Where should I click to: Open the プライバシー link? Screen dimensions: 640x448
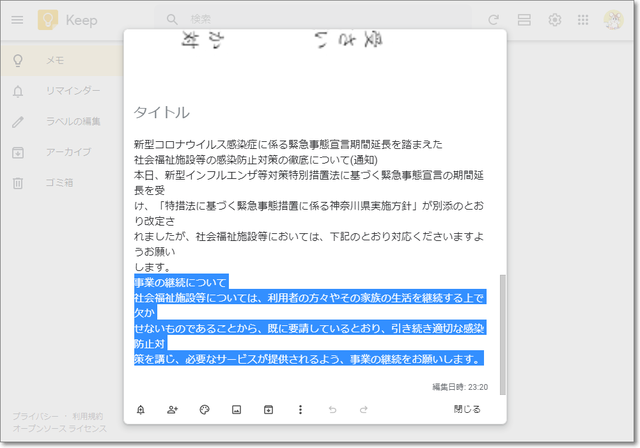coord(35,416)
